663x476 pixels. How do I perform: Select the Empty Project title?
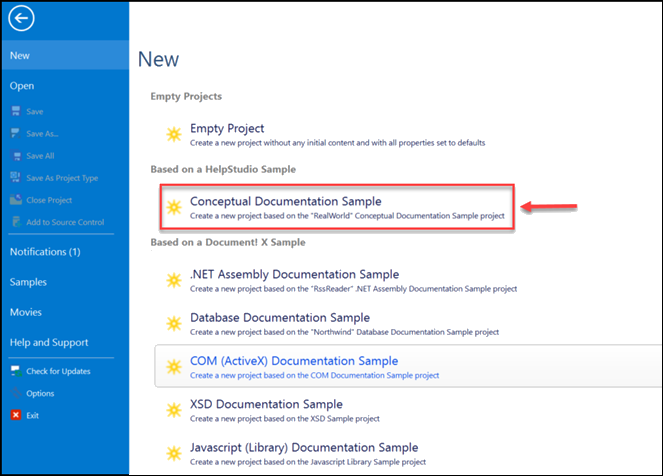[227, 128]
